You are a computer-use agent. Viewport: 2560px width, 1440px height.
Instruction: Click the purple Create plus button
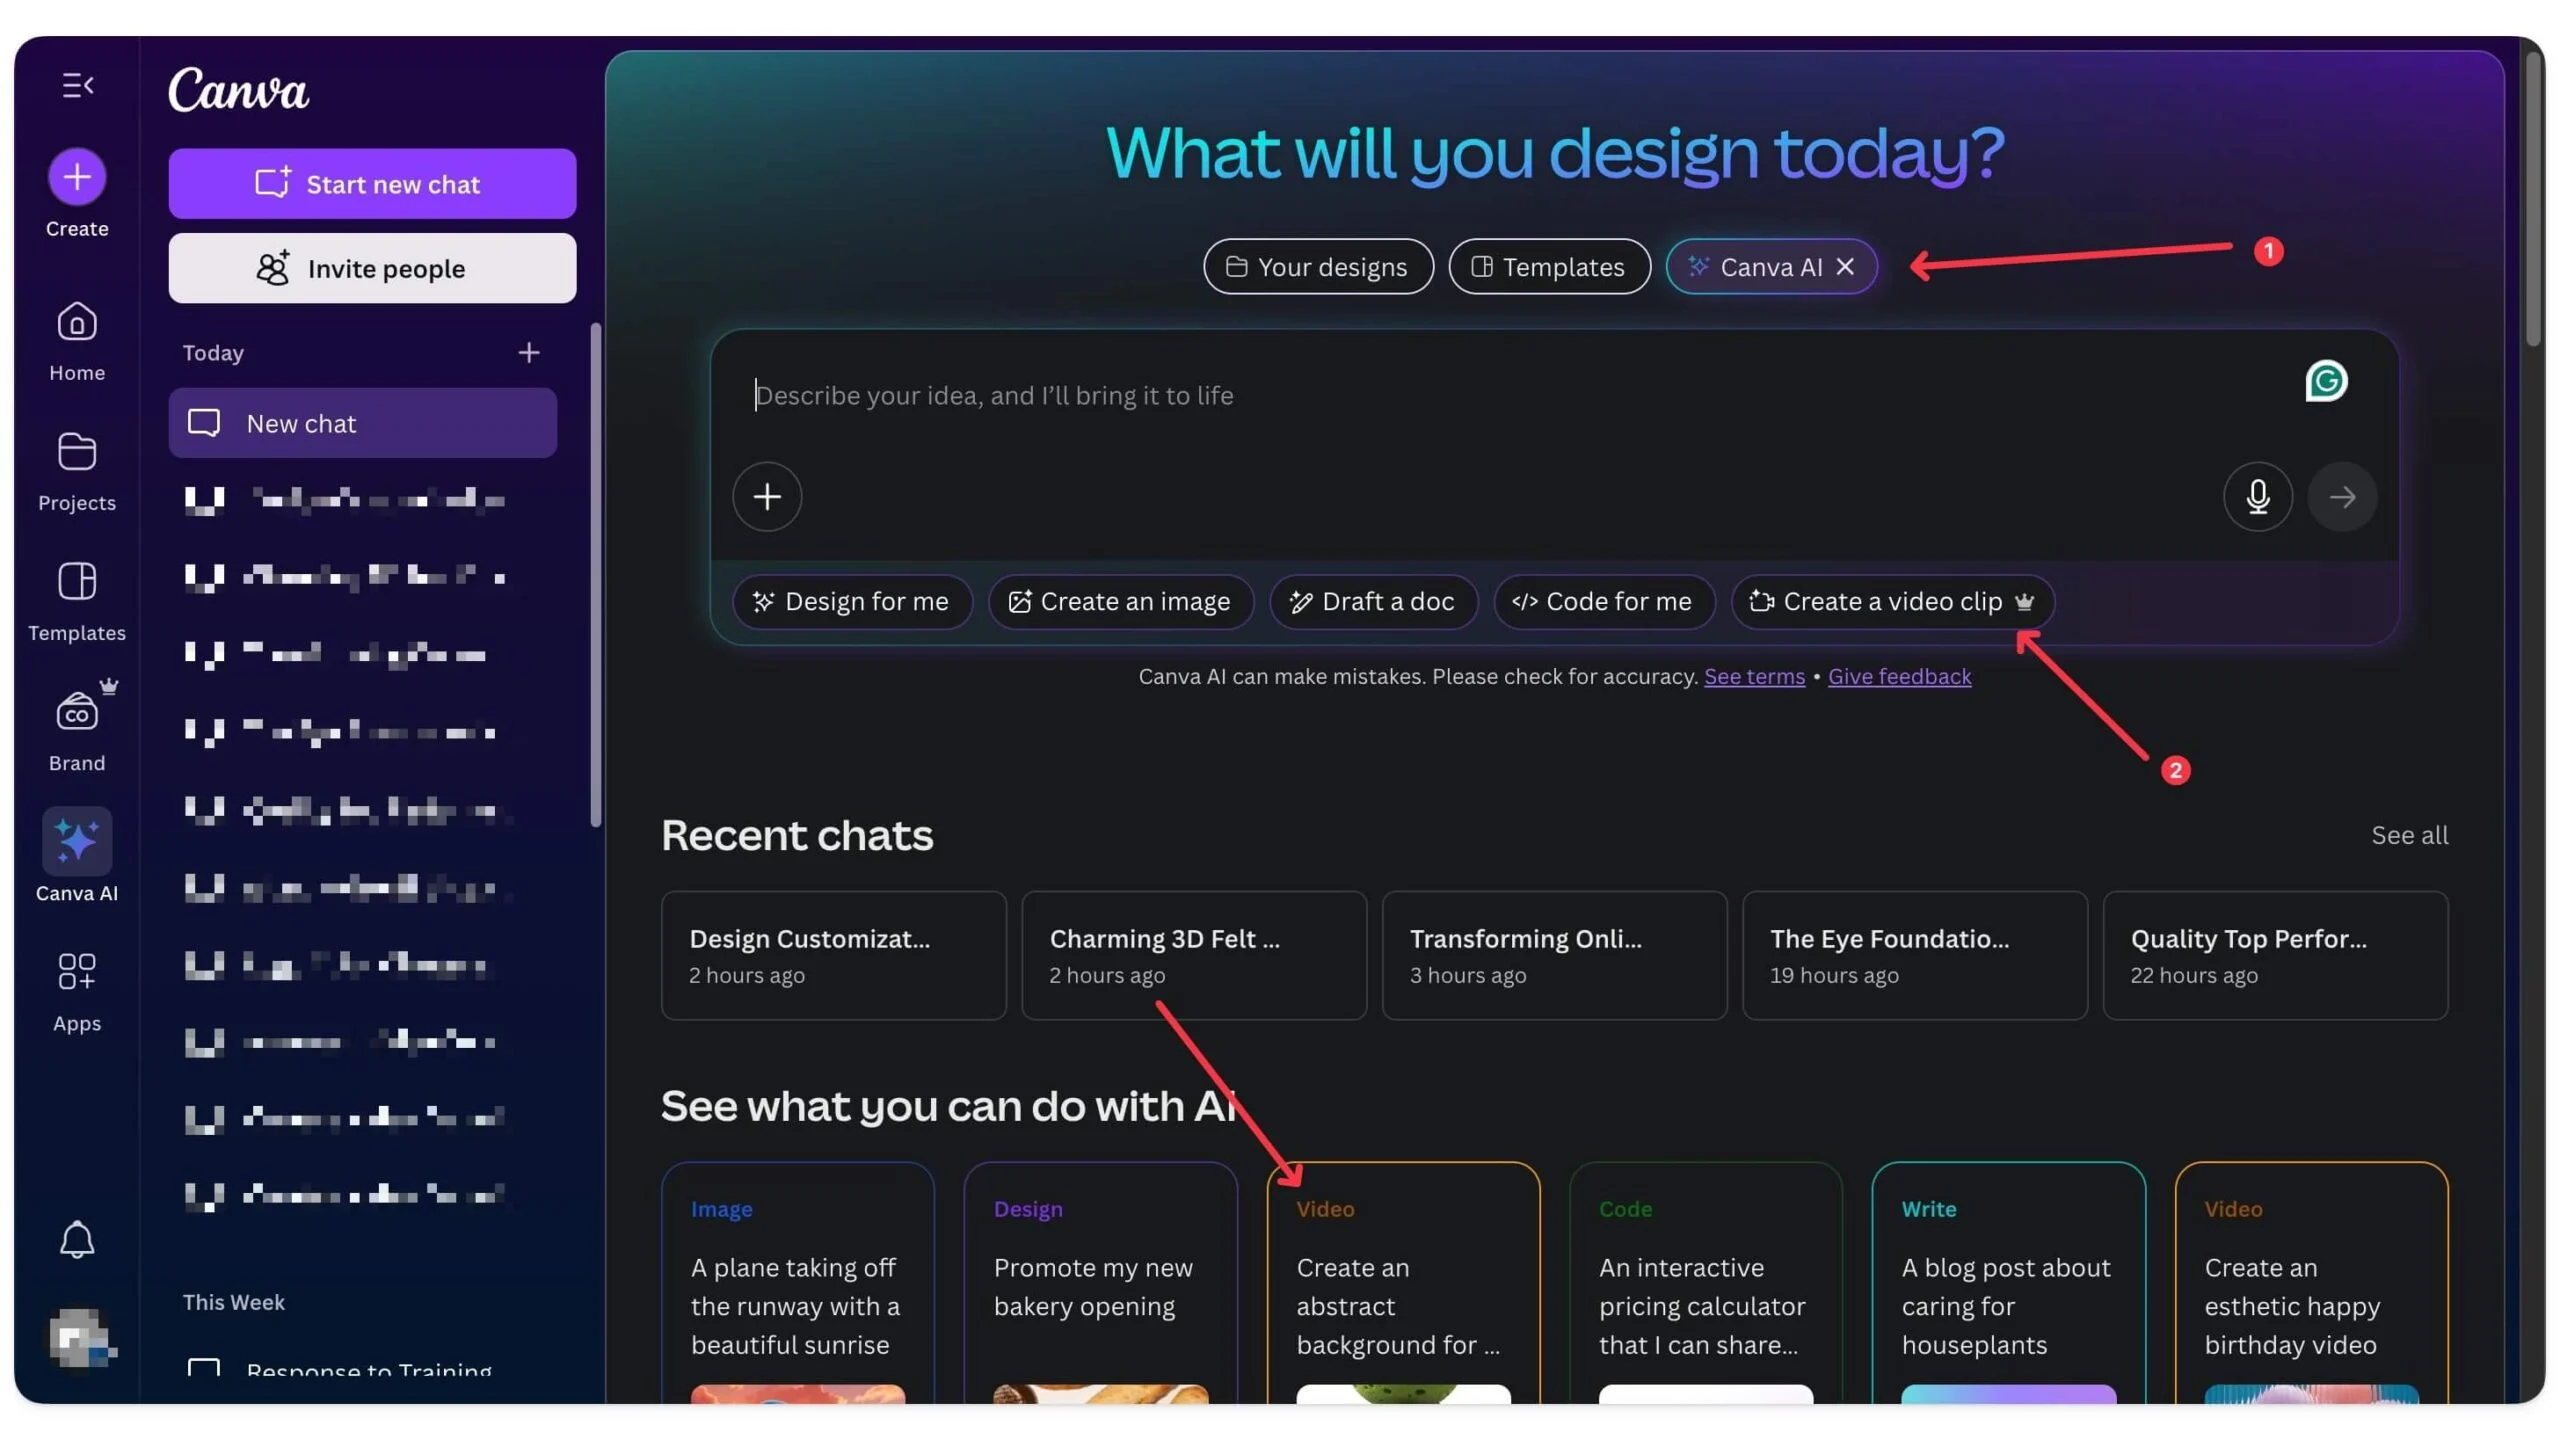click(77, 177)
